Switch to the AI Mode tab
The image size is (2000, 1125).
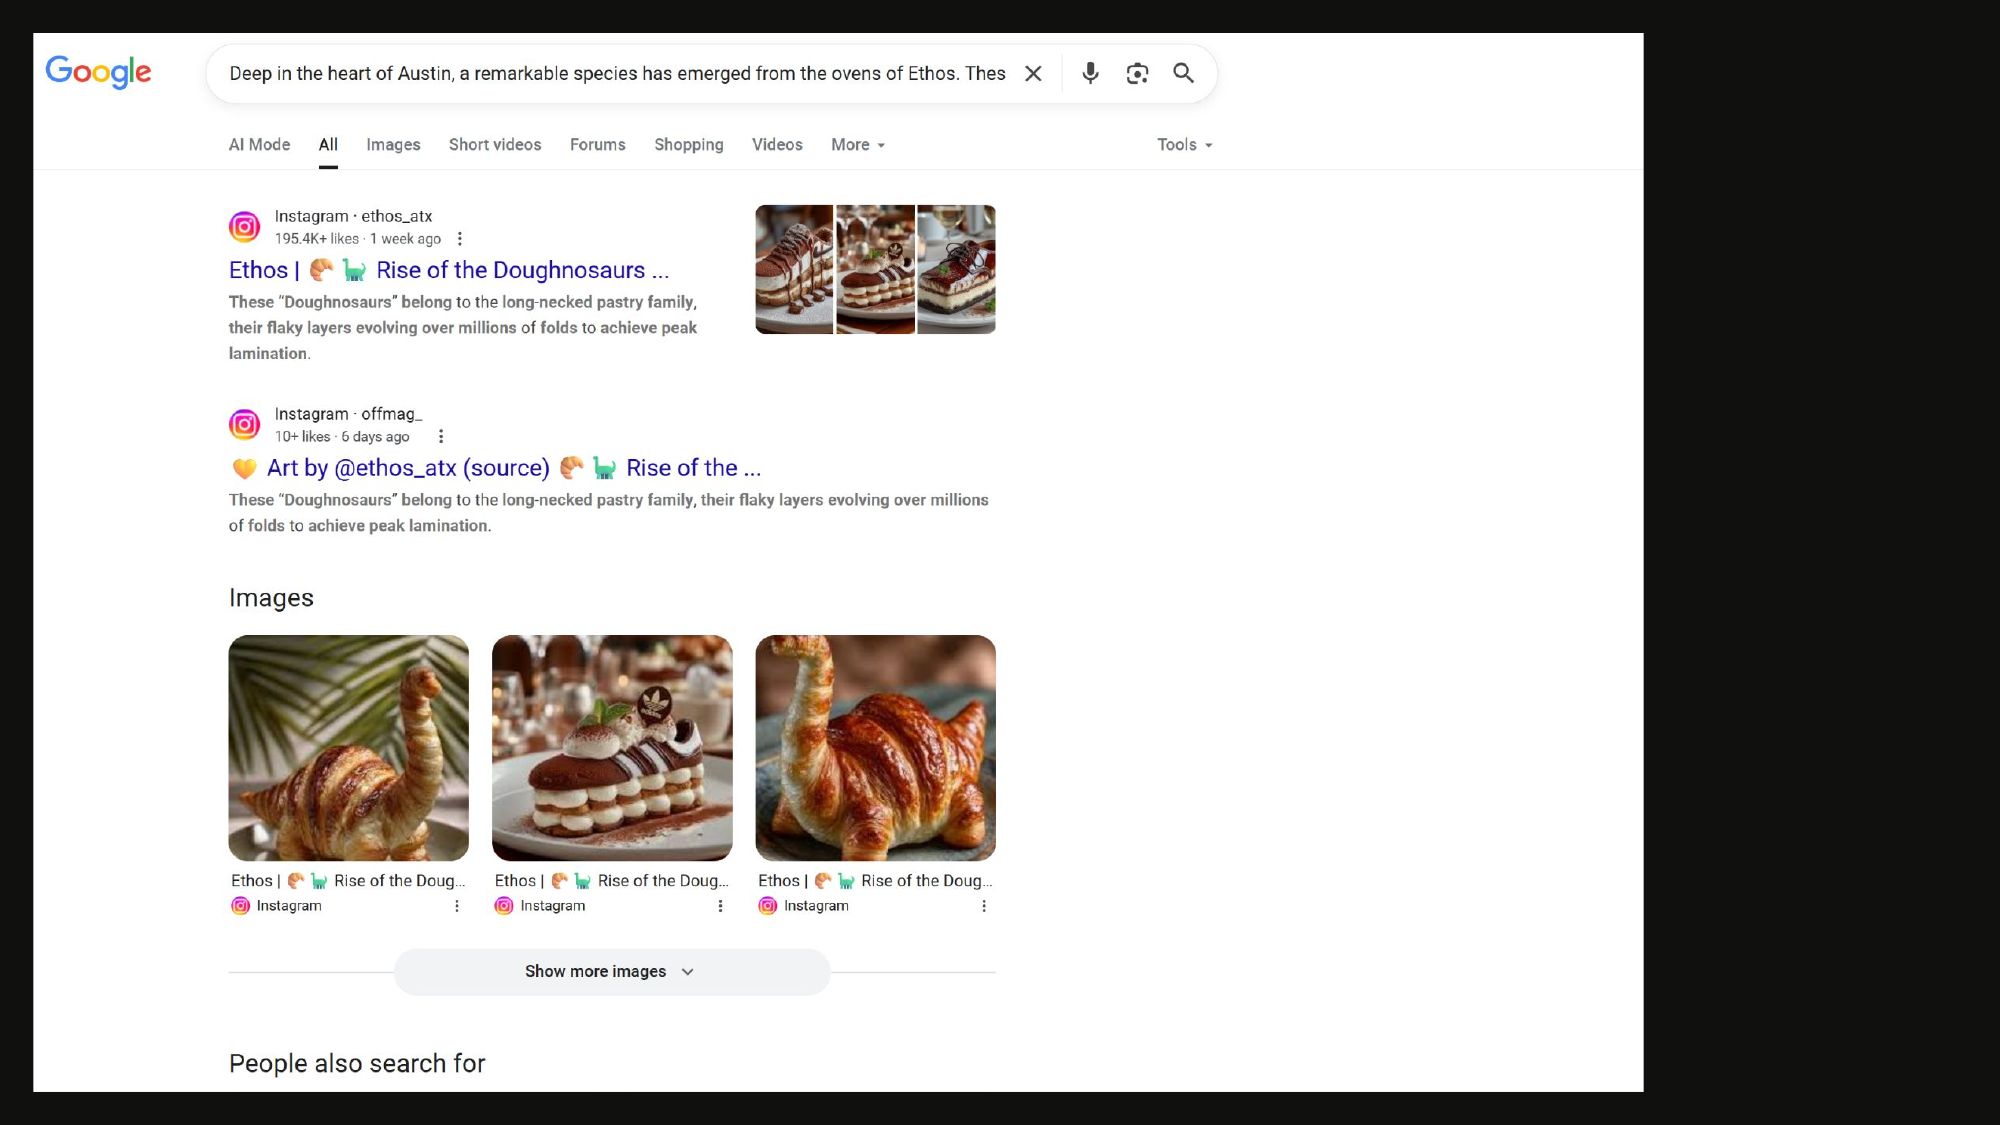(x=259, y=145)
